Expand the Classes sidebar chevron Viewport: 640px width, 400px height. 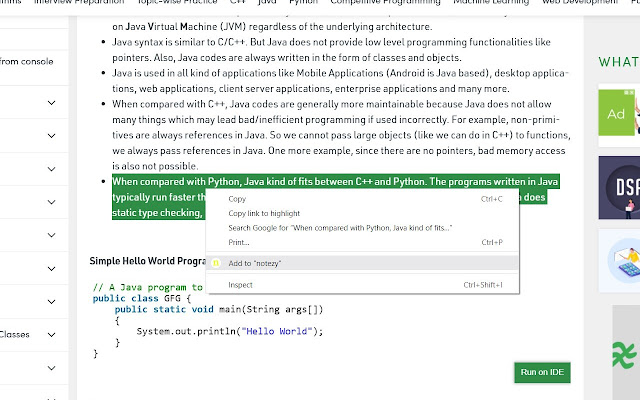[51, 335]
